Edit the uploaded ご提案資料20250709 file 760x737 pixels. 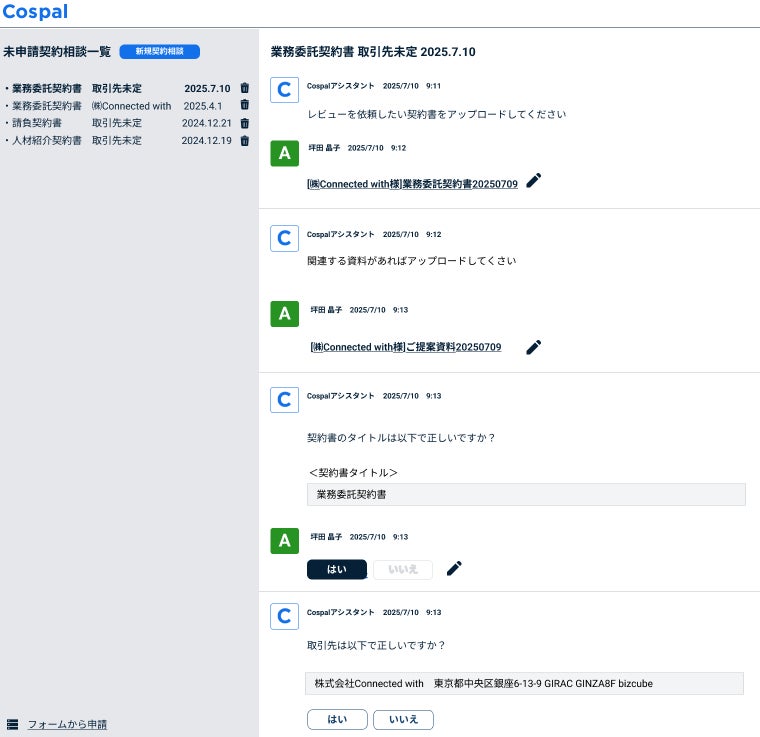click(x=533, y=347)
